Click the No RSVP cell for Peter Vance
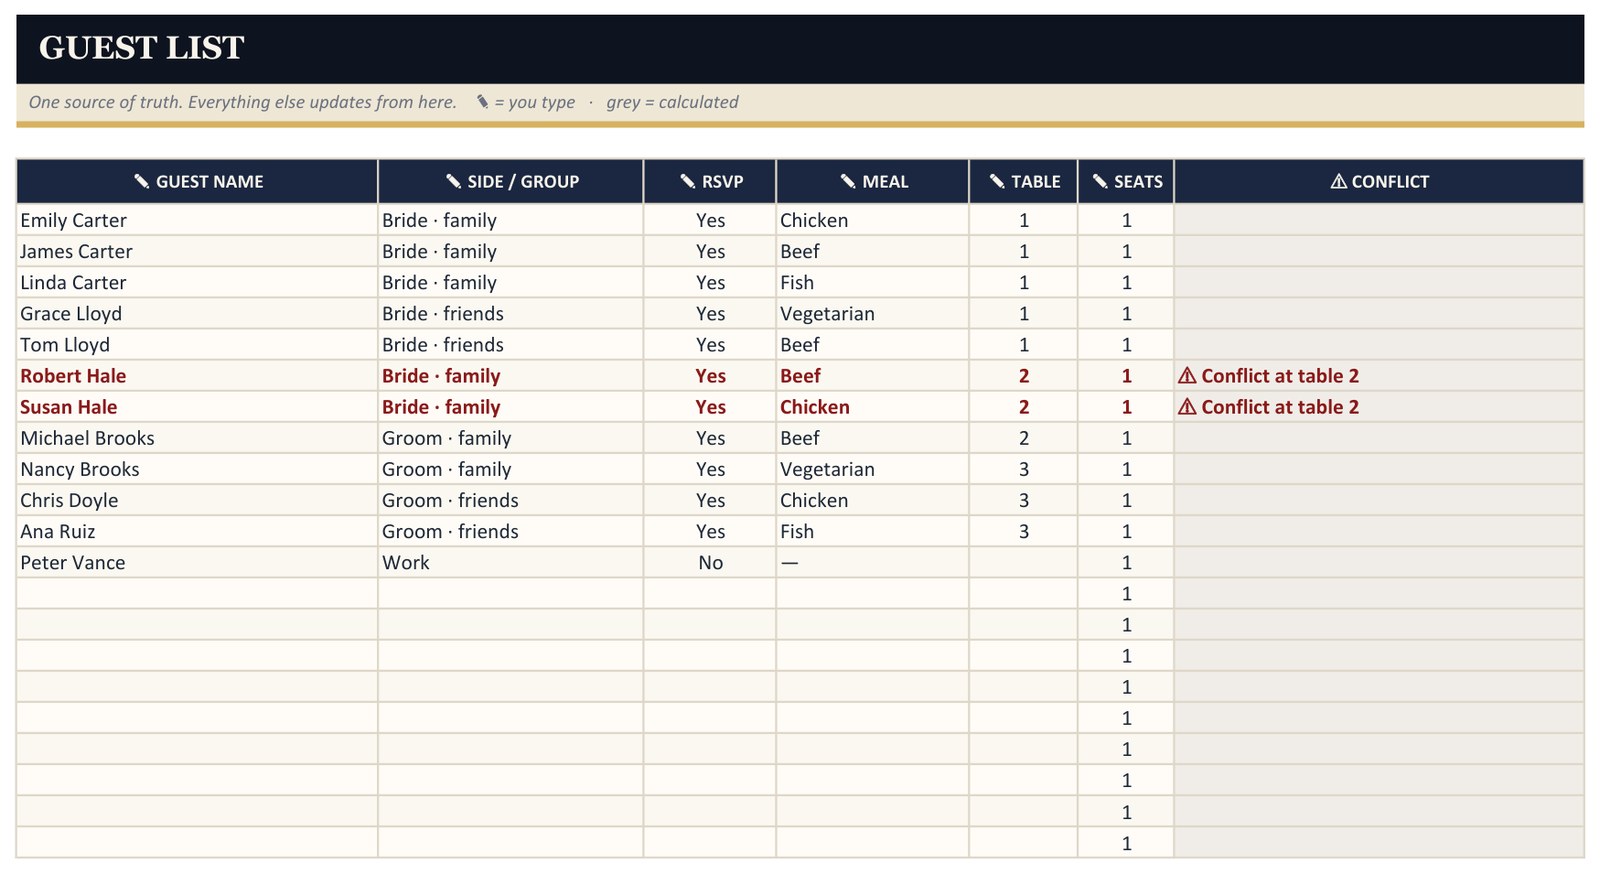 click(710, 562)
